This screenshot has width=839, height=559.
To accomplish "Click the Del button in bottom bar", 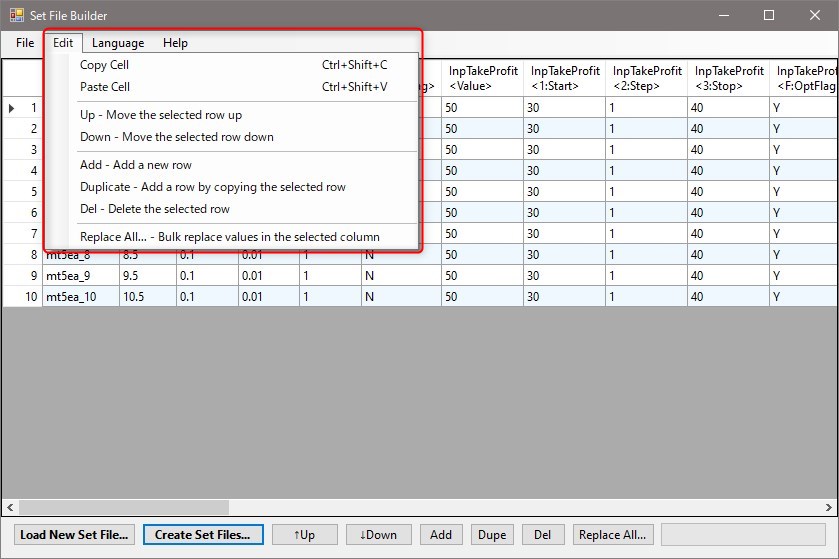I will pos(543,534).
